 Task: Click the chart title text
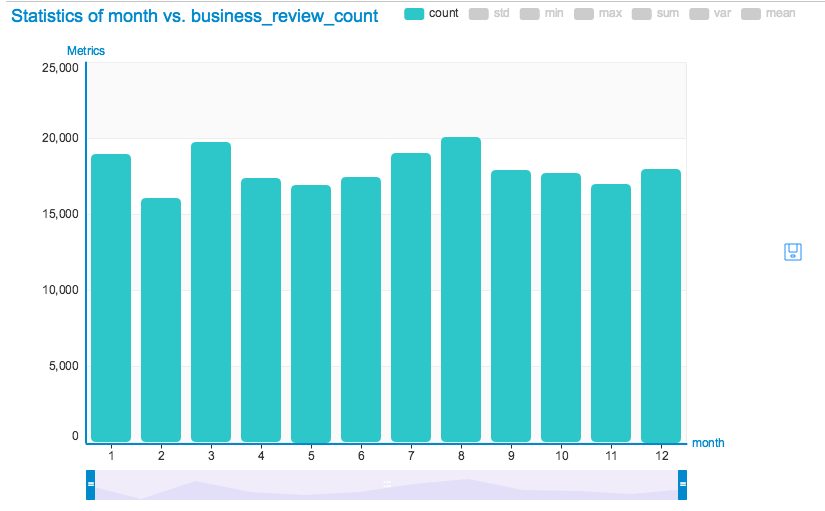click(195, 16)
